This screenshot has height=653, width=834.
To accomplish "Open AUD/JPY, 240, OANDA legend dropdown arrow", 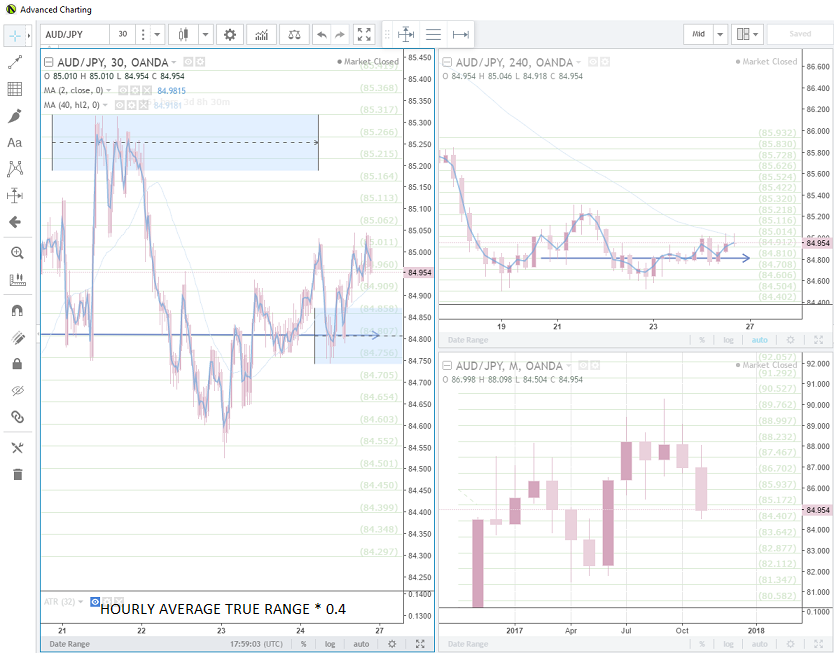I will click(579, 63).
